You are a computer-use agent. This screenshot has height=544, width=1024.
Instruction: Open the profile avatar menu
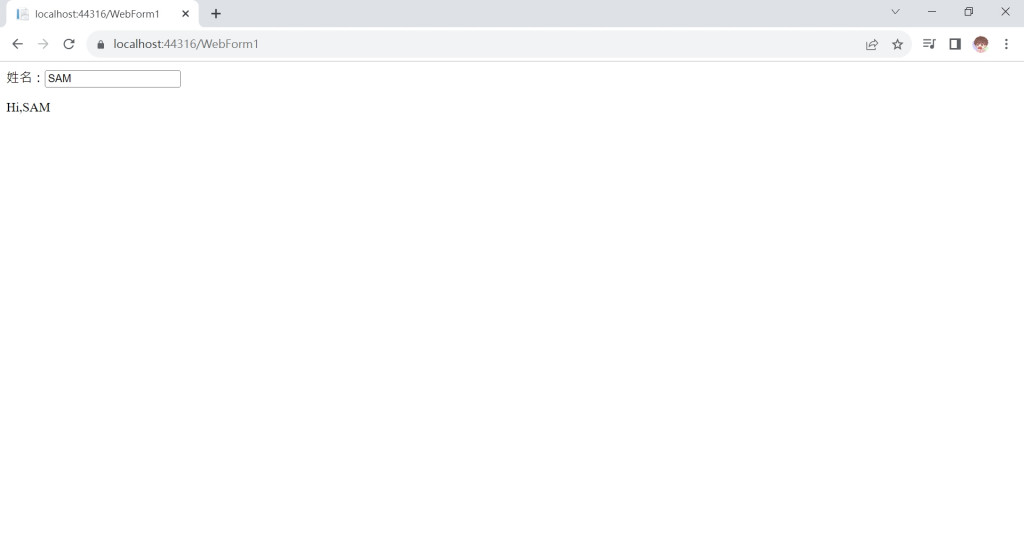pos(980,44)
